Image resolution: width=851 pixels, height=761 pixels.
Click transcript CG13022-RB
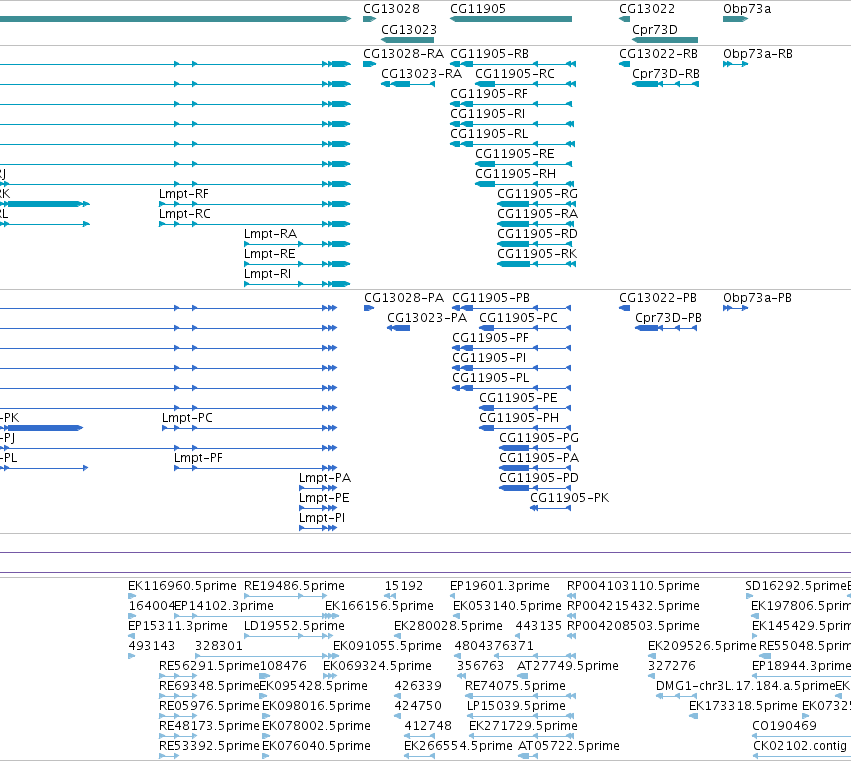point(658,54)
